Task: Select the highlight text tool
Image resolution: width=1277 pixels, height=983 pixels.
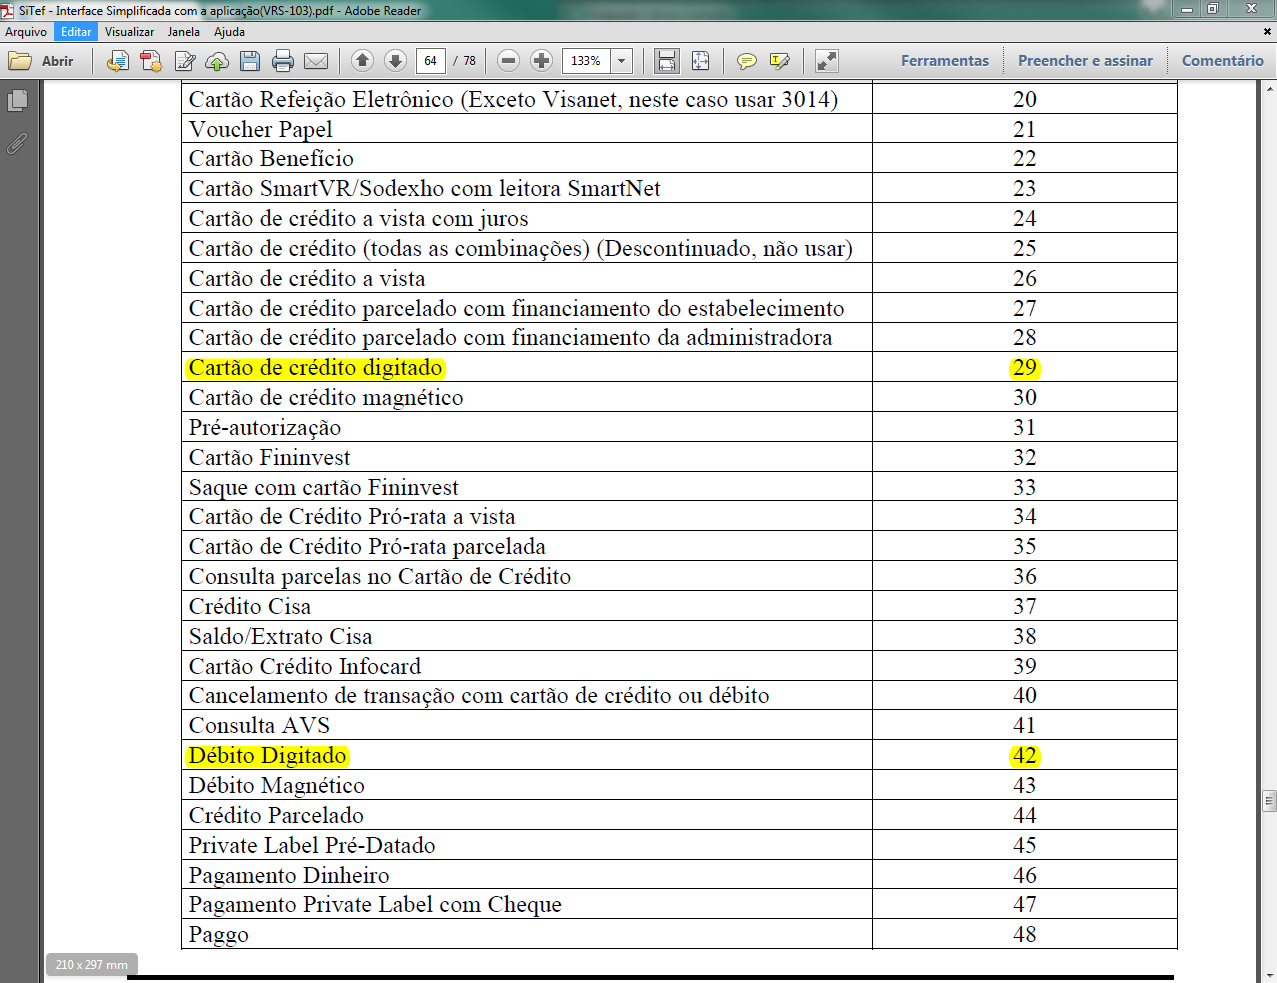Action: (x=780, y=61)
